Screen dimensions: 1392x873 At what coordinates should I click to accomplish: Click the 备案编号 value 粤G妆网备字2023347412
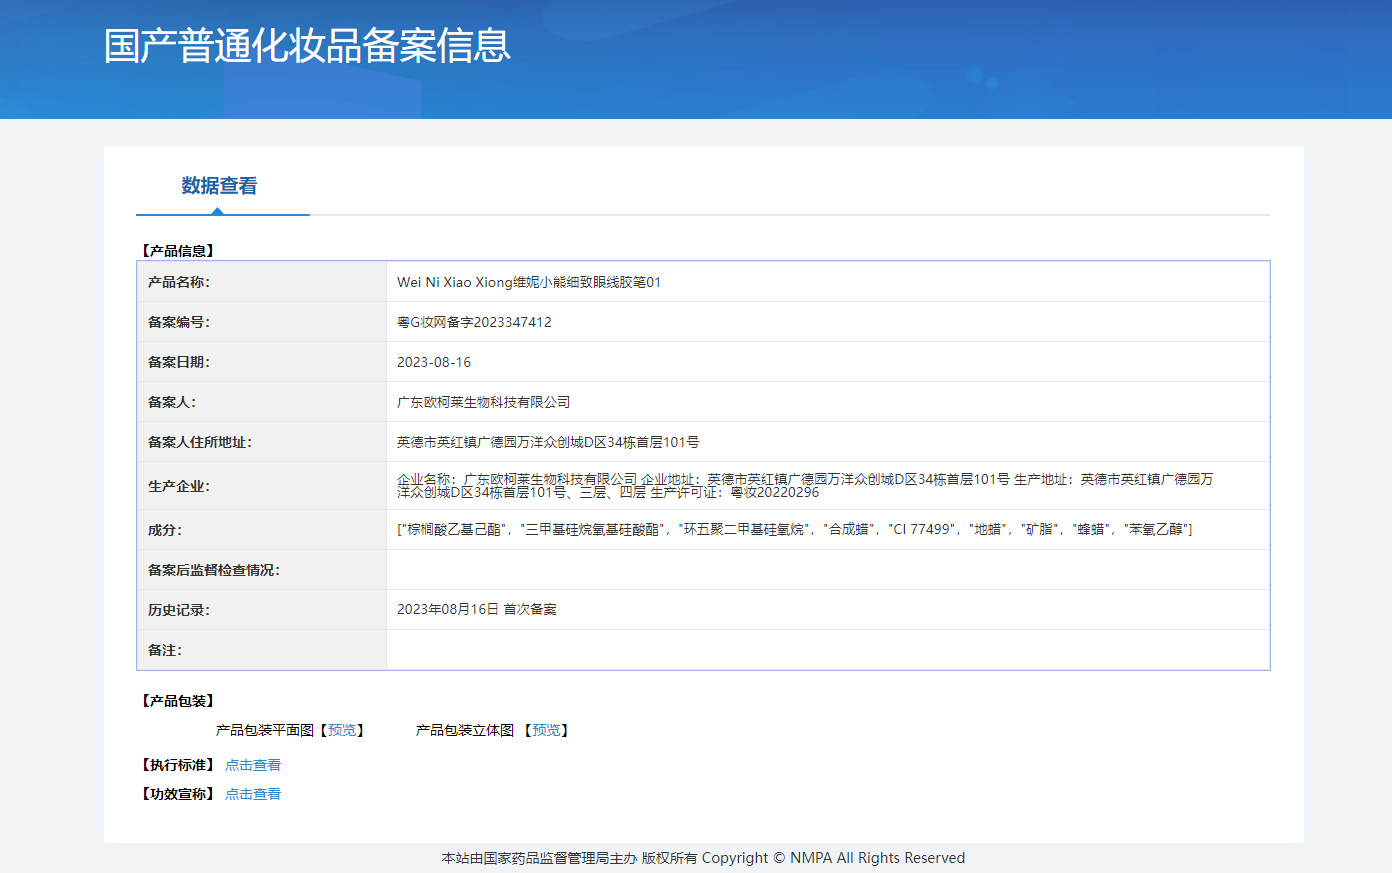coord(474,322)
